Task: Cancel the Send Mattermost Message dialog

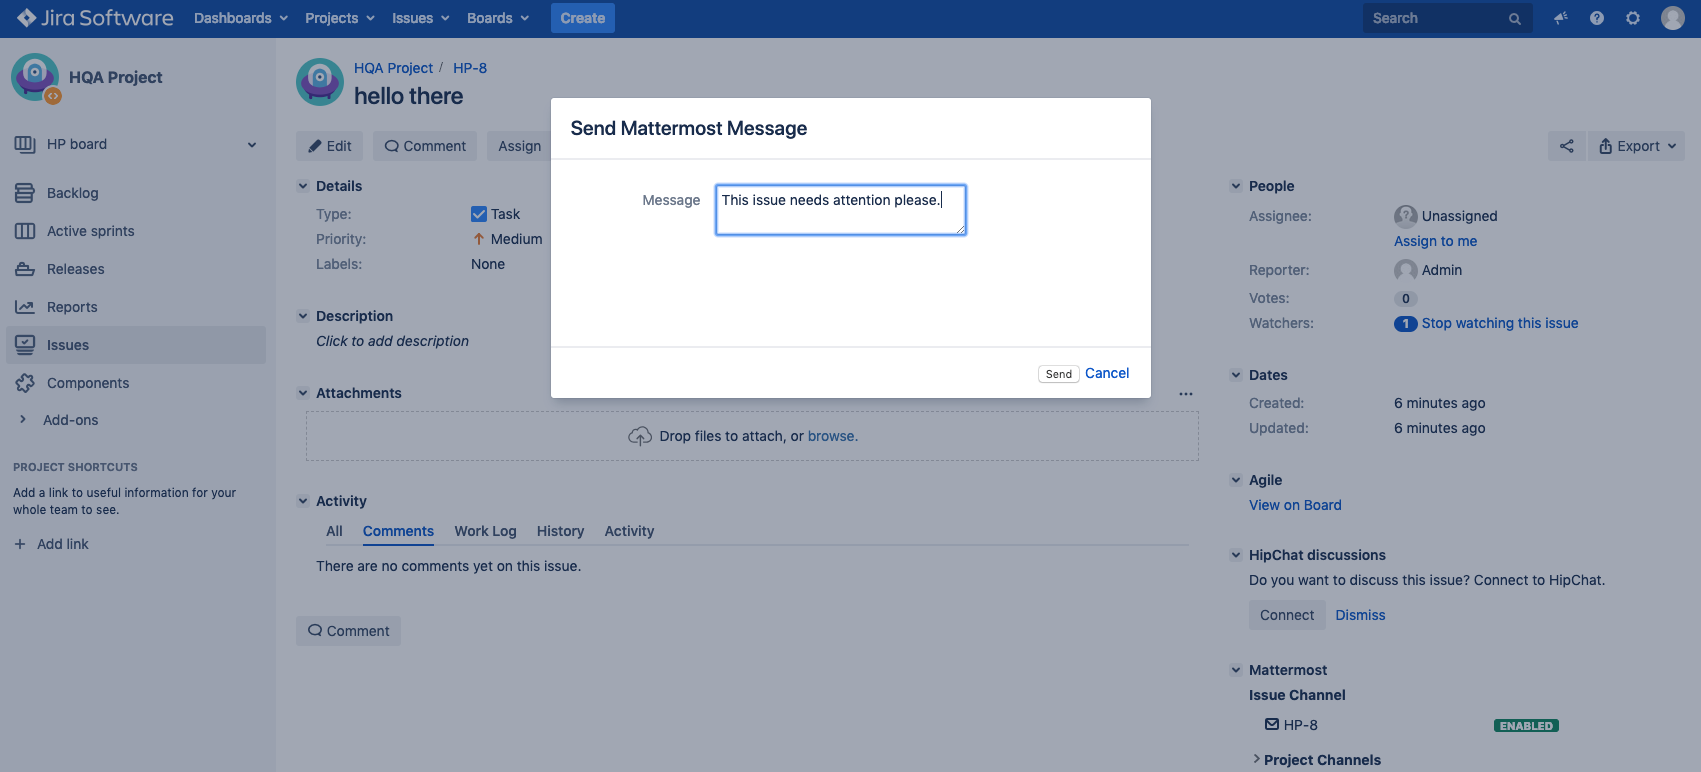Action: pyautogui.click(x=1106, y=373)
